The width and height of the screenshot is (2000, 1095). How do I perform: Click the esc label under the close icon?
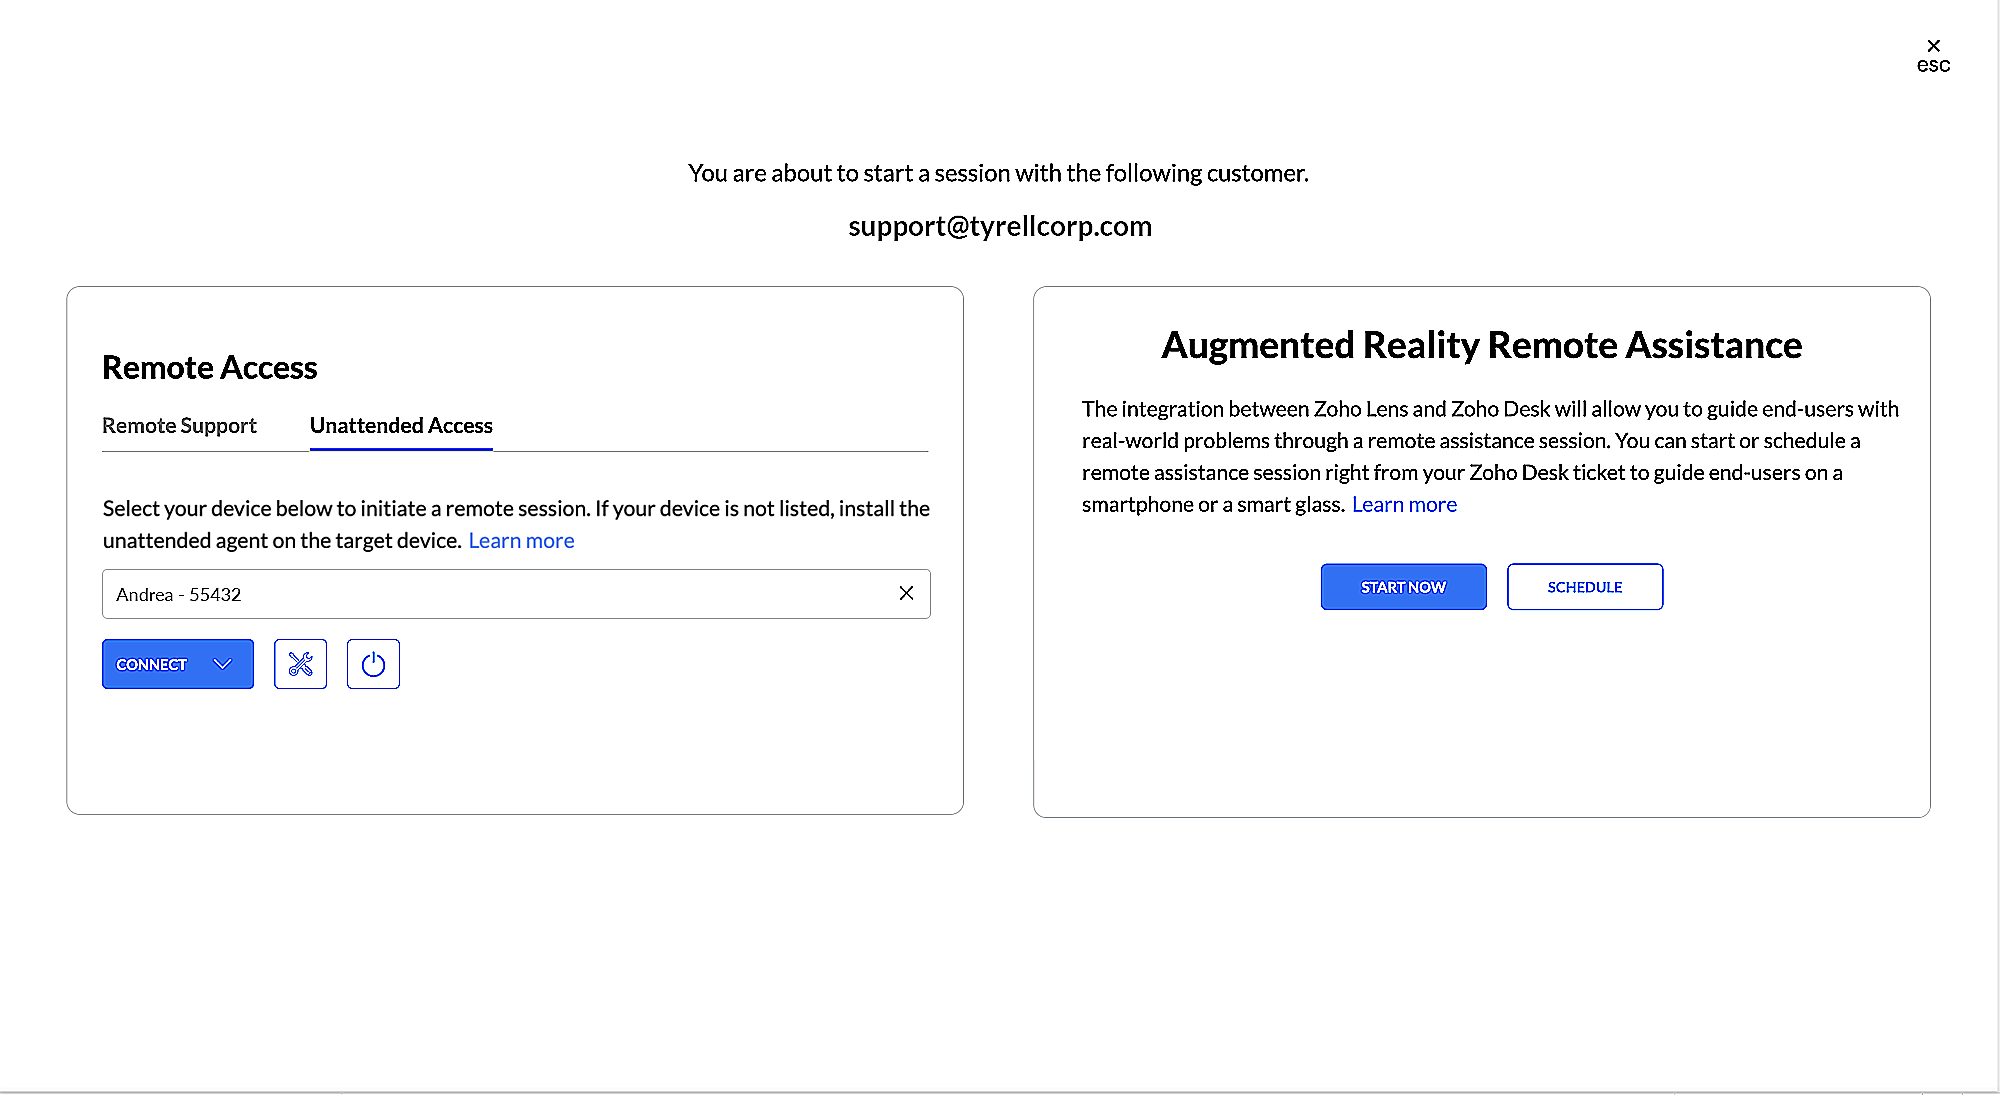coord(1933,66)
